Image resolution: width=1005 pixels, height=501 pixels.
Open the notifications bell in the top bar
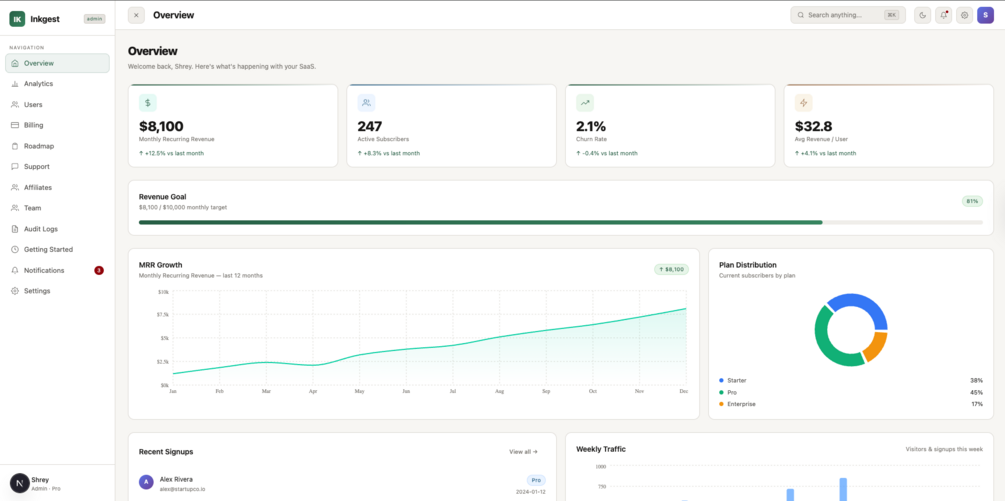pos(943,15)
